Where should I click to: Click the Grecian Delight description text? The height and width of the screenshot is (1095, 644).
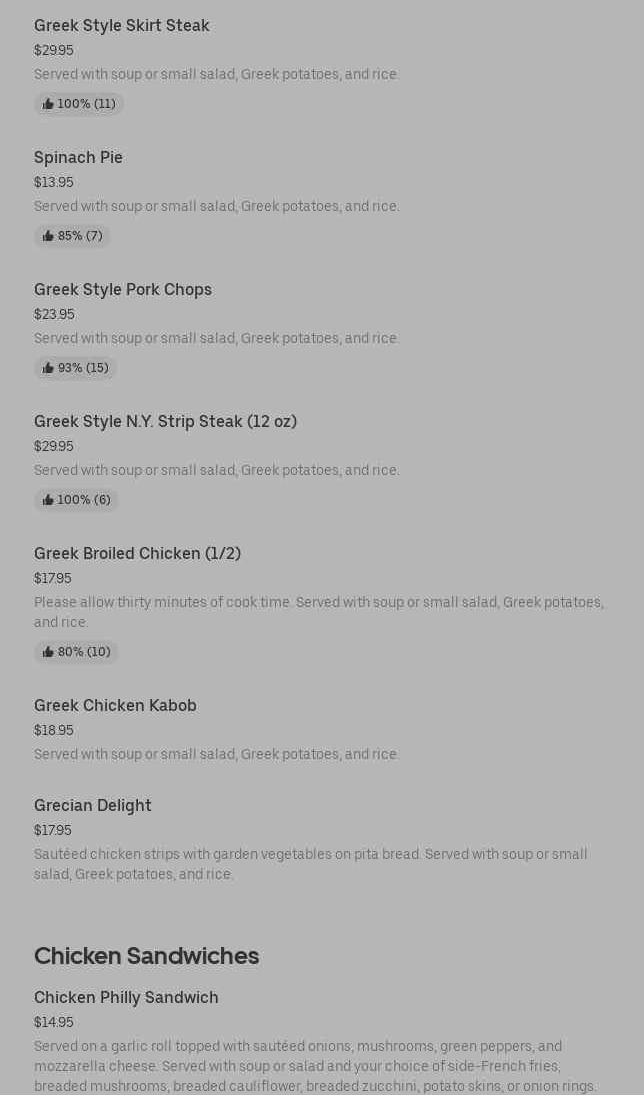click(x=310, y=864)
